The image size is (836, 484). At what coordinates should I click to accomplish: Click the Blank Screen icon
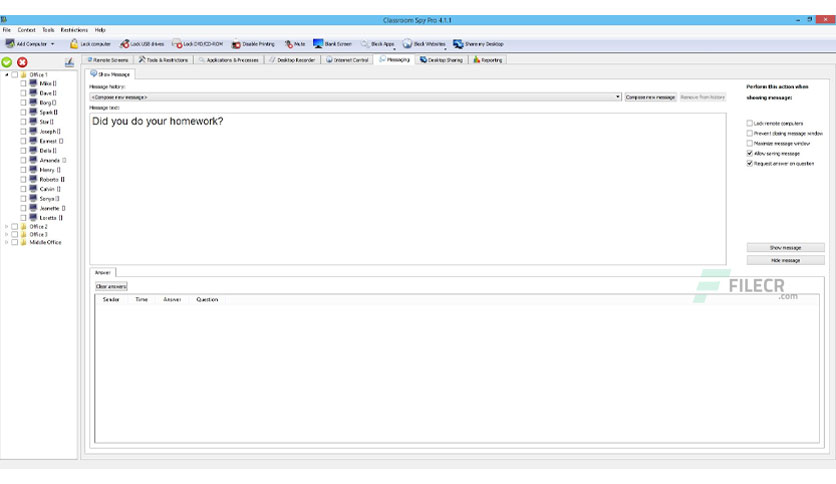pos(318,44)
